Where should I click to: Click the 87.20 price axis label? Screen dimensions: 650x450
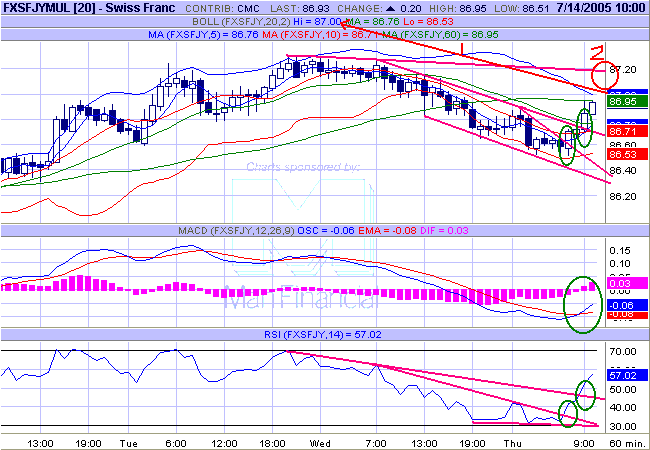[x=623, y=70]
